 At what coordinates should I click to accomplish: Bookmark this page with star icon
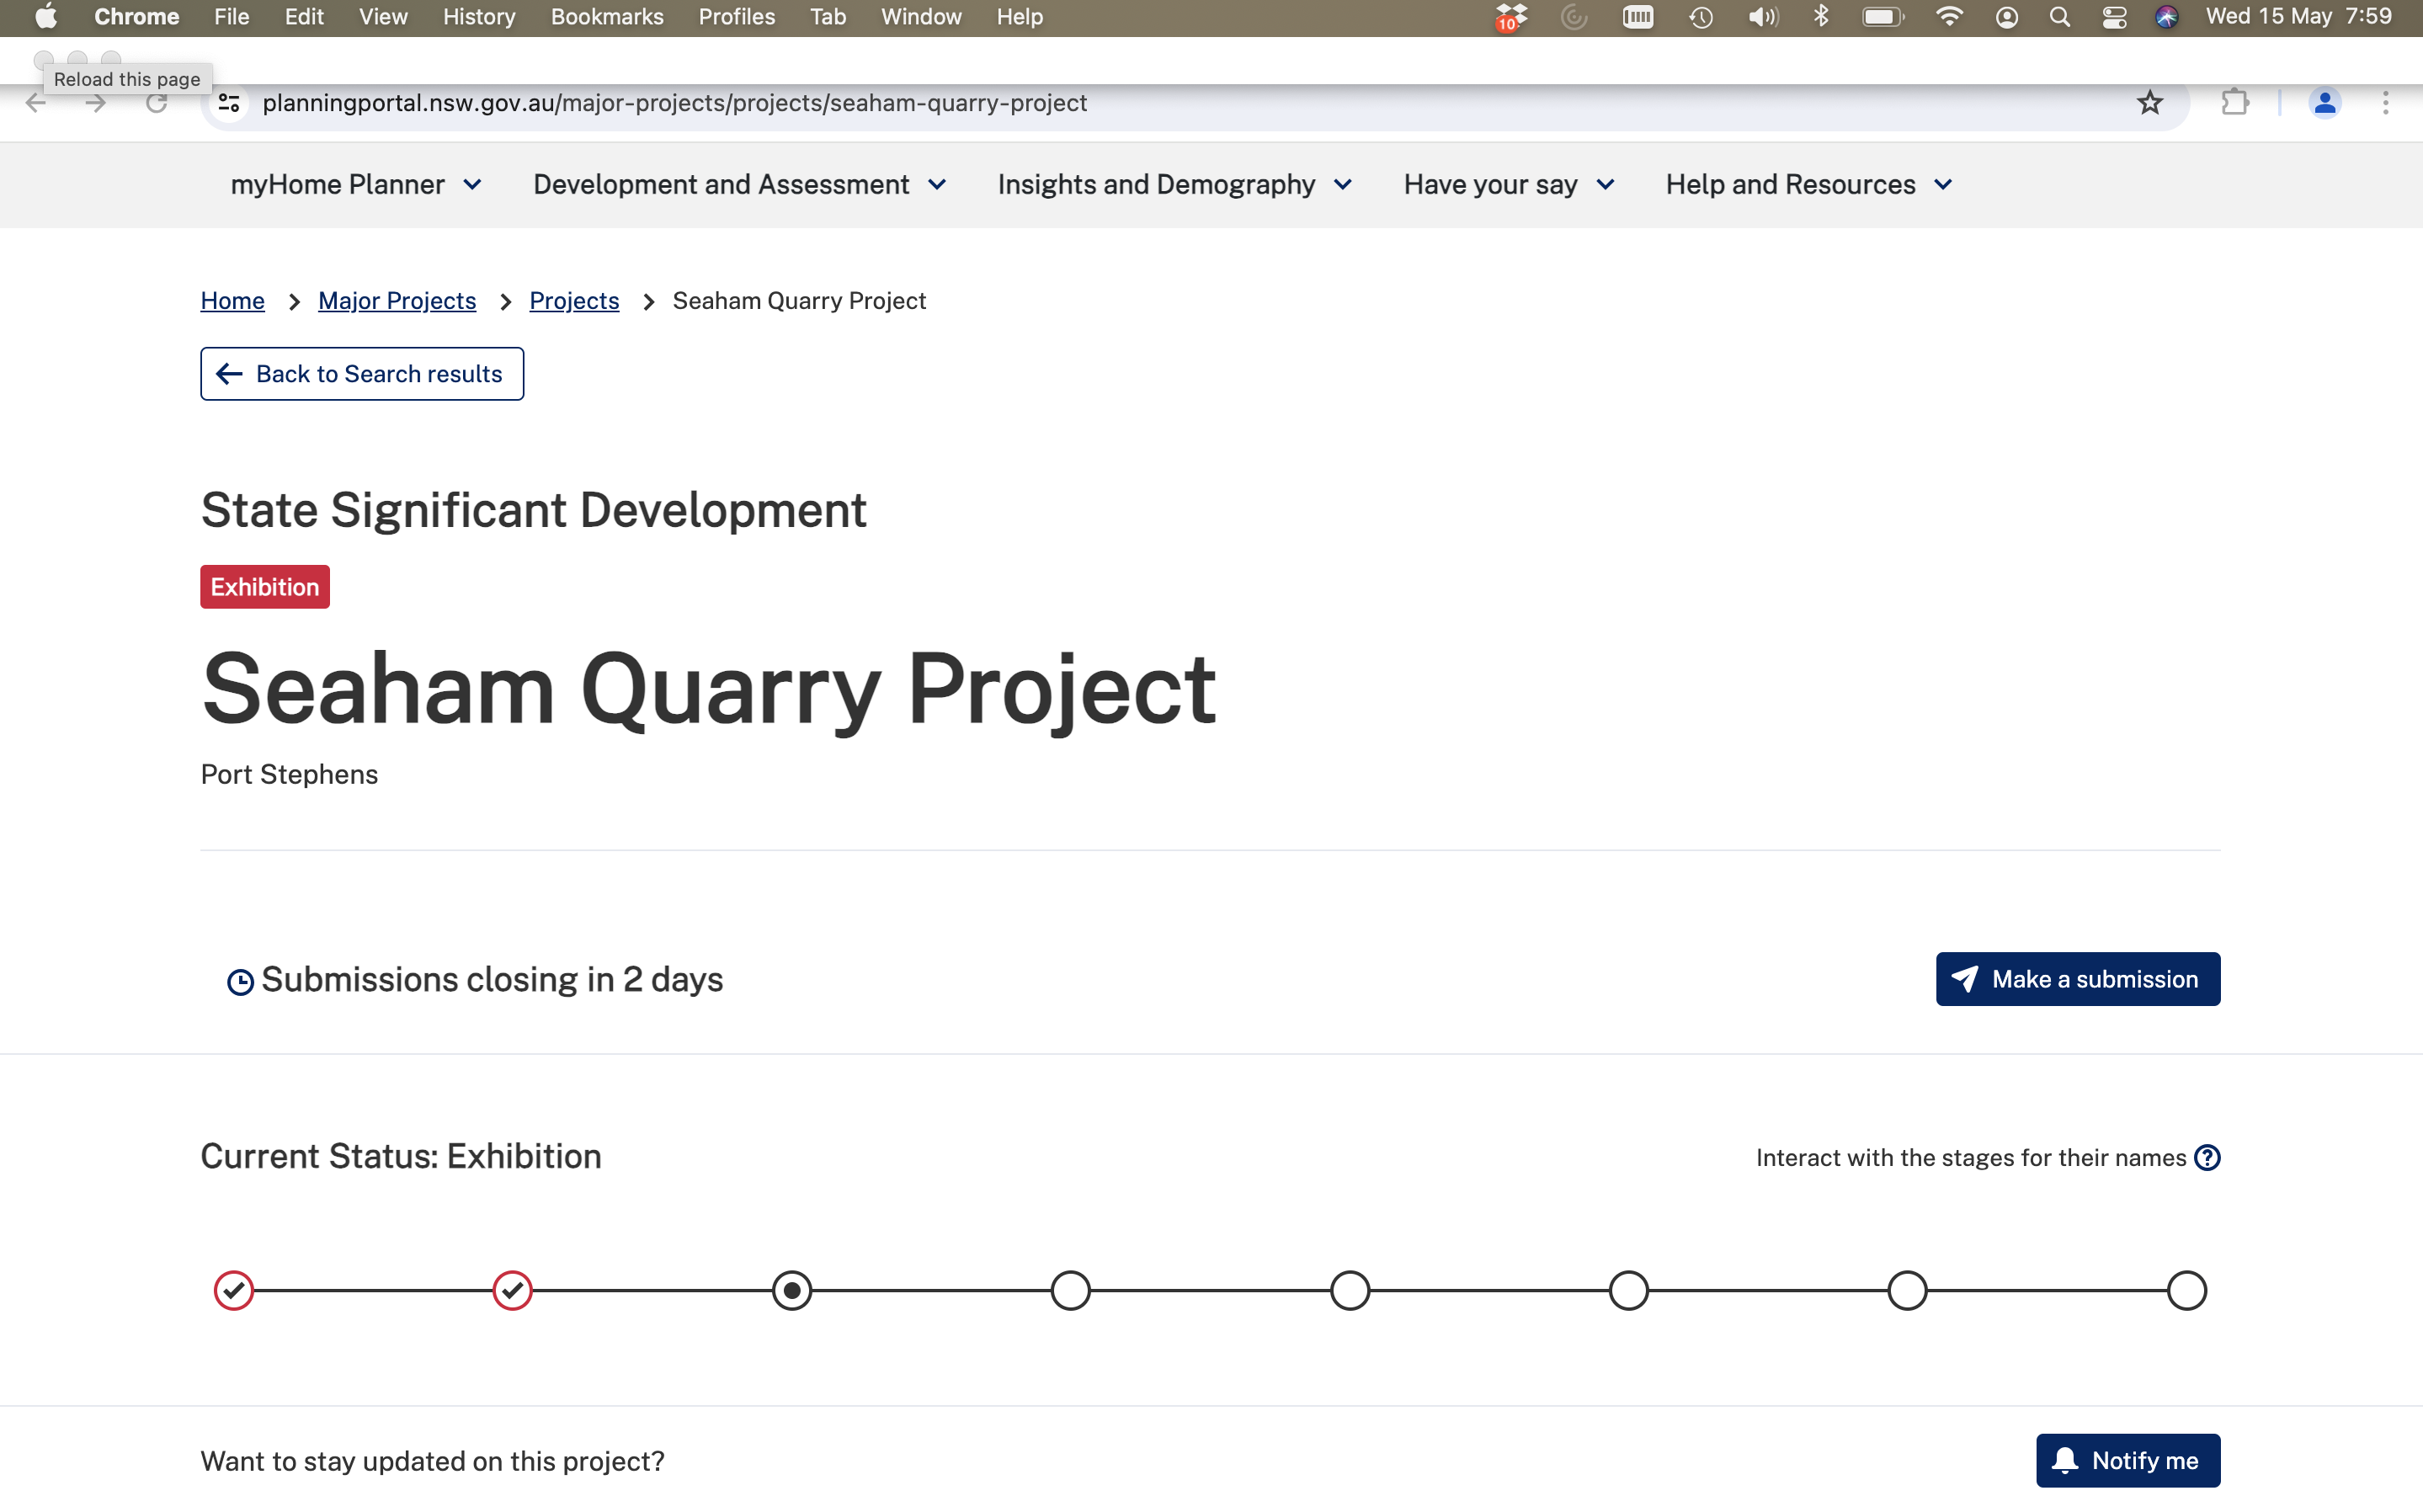(2149, 103)
